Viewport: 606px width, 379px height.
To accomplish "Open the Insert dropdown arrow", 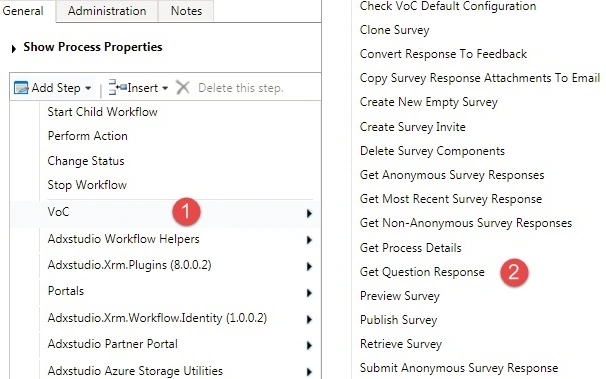I will click(x=165, y=88).
